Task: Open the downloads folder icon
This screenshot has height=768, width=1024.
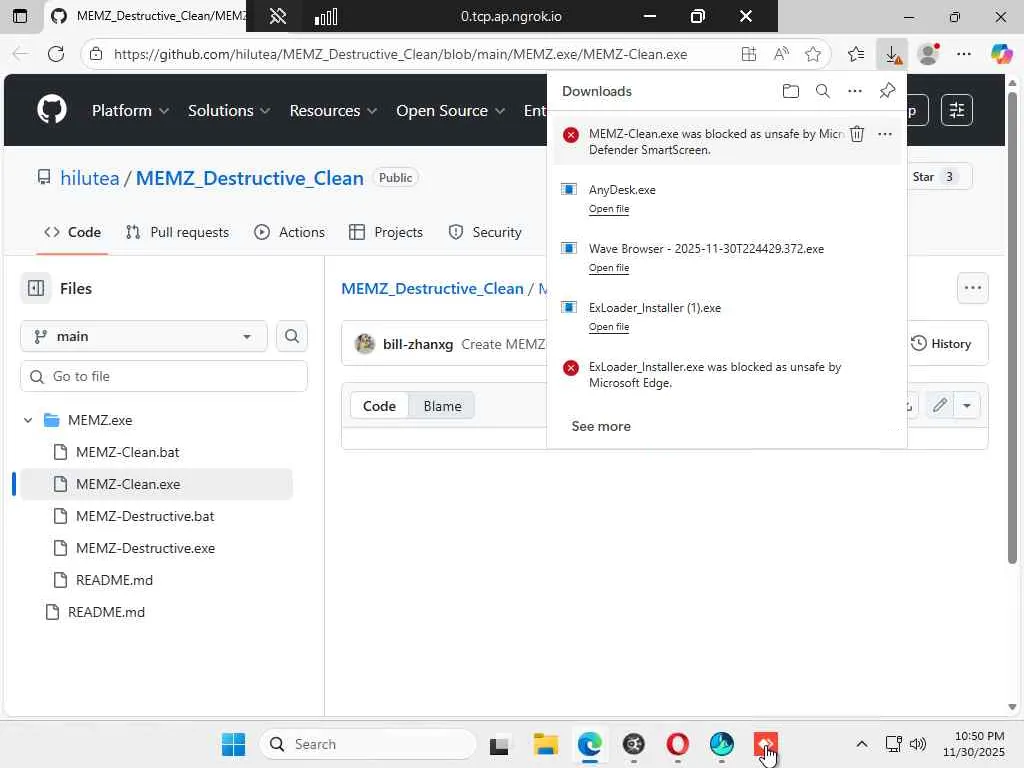Action: click(790, 91)
